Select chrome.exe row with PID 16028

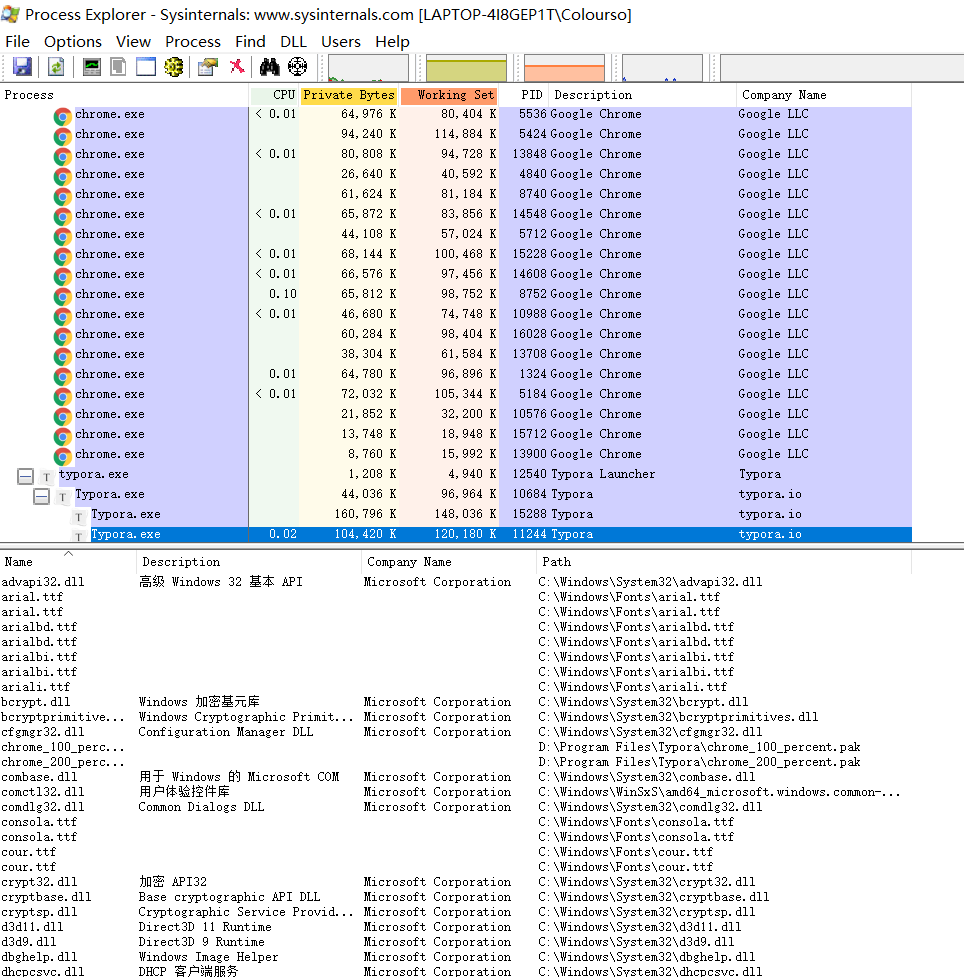click(456, 334)
